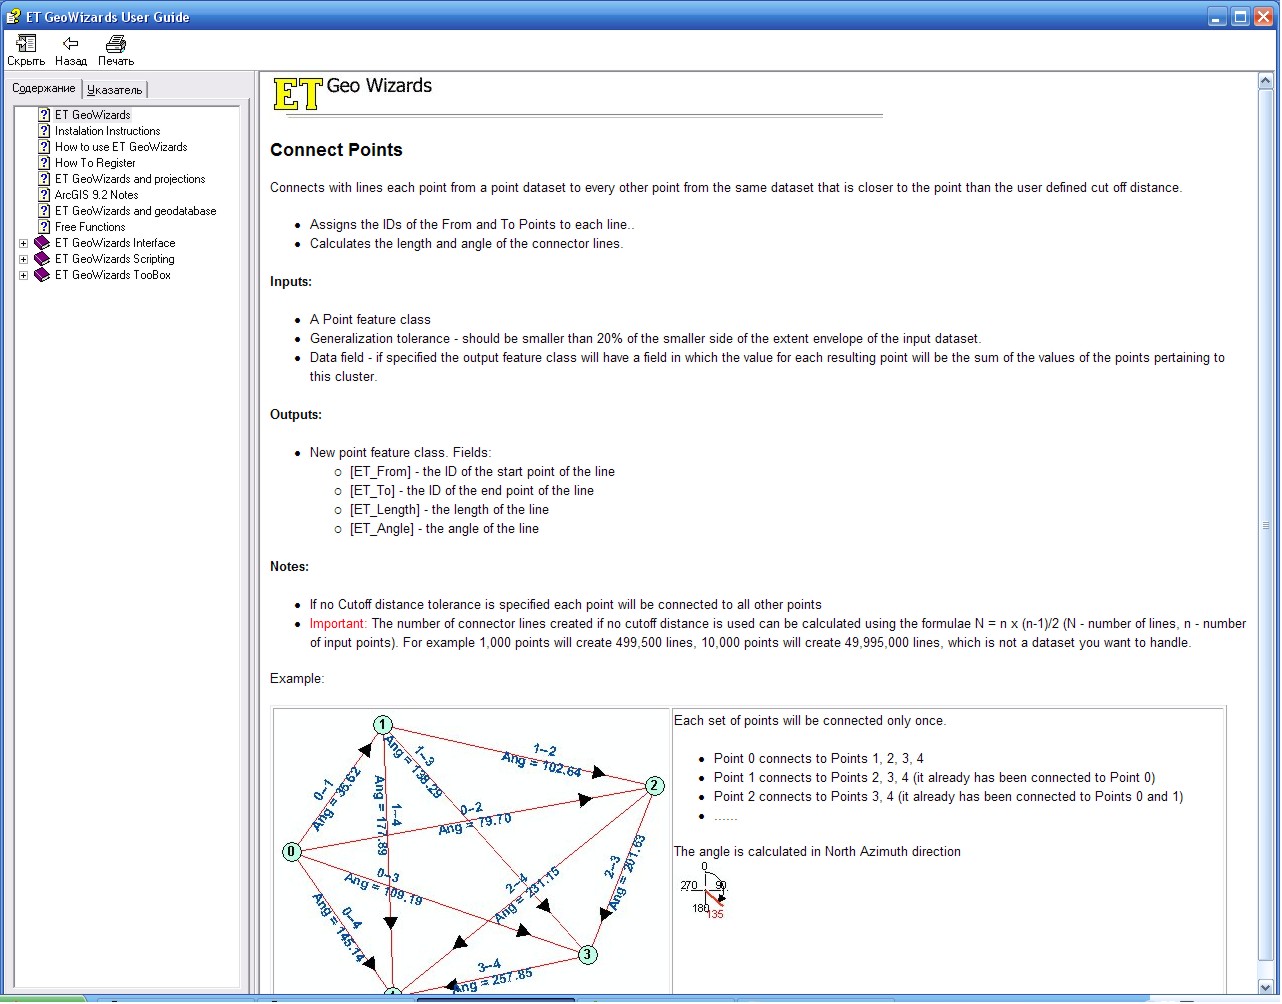Click the [ET_To] field description
Screen dimensions: 1282x1004
472,491
